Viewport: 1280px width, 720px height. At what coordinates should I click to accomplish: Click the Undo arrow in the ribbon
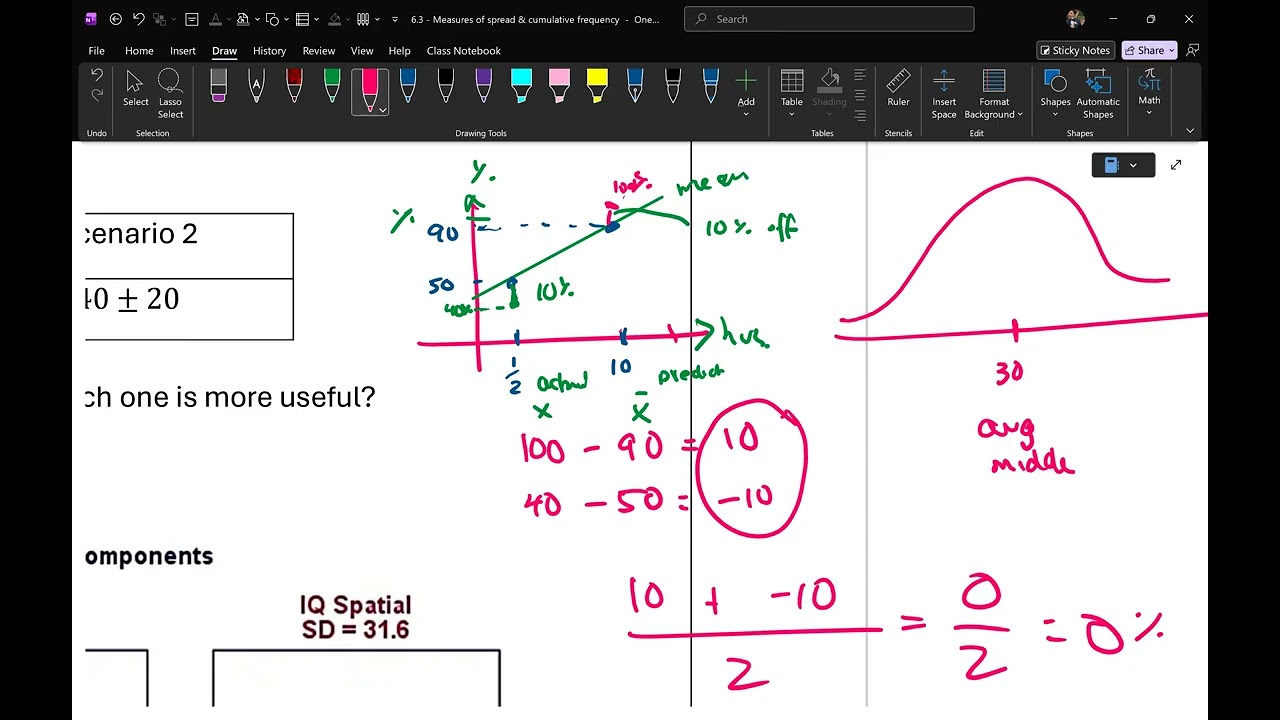pos(97,75)
